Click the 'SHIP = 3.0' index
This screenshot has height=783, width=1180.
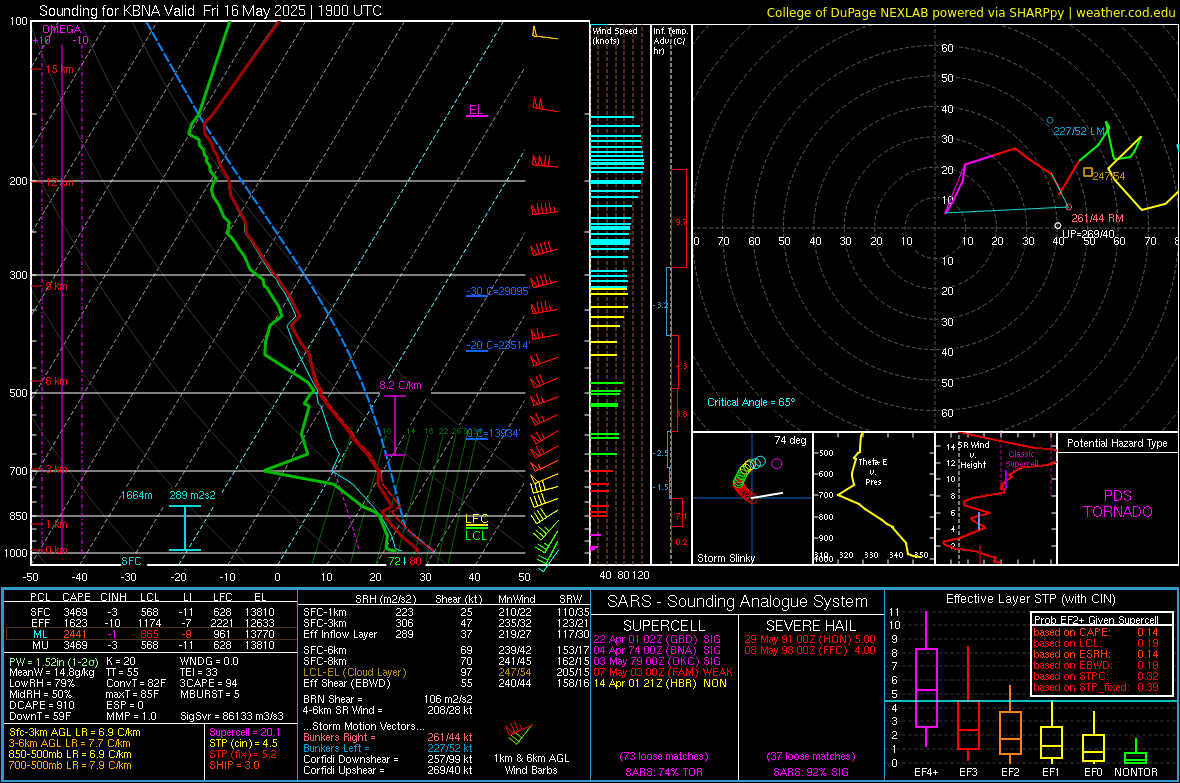(x=234, y=766)
